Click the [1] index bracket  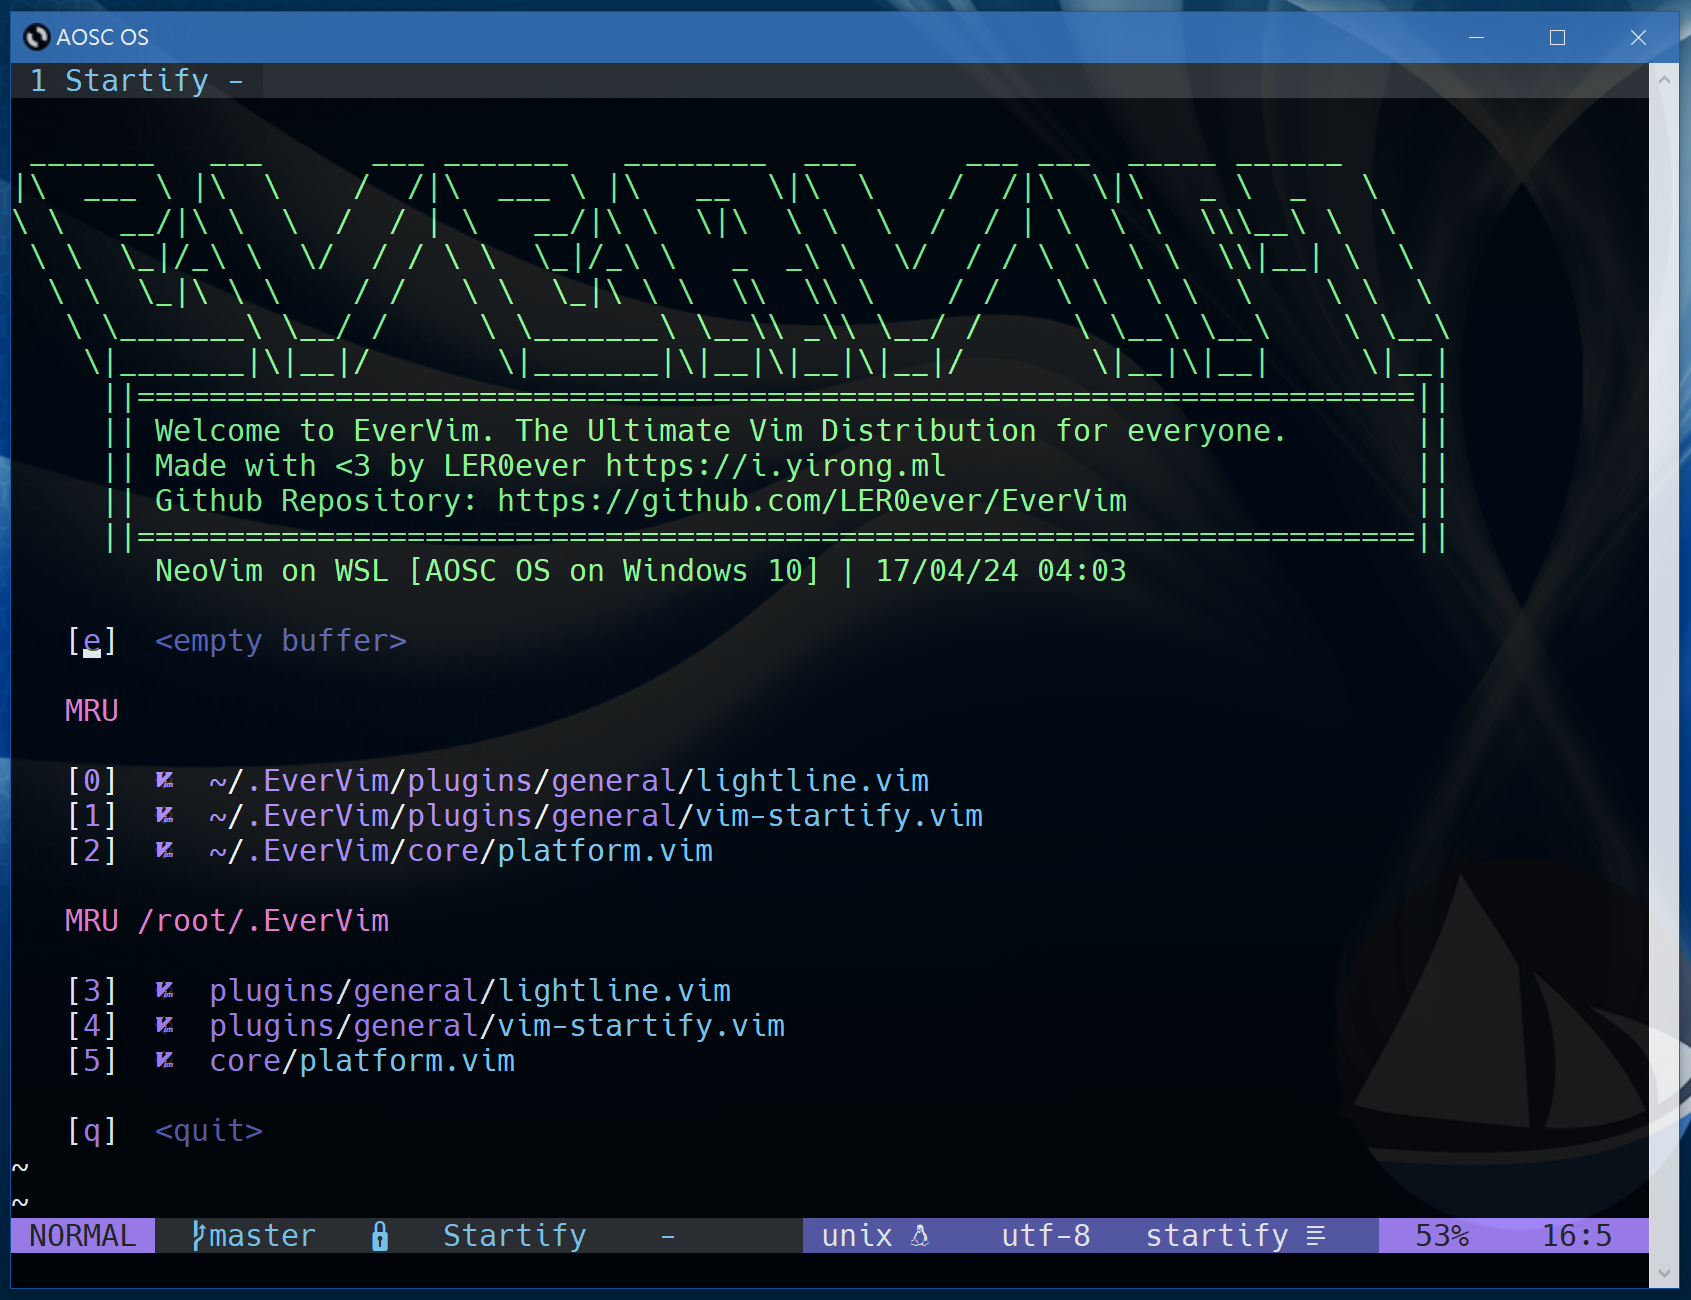[x=92, y=815]
